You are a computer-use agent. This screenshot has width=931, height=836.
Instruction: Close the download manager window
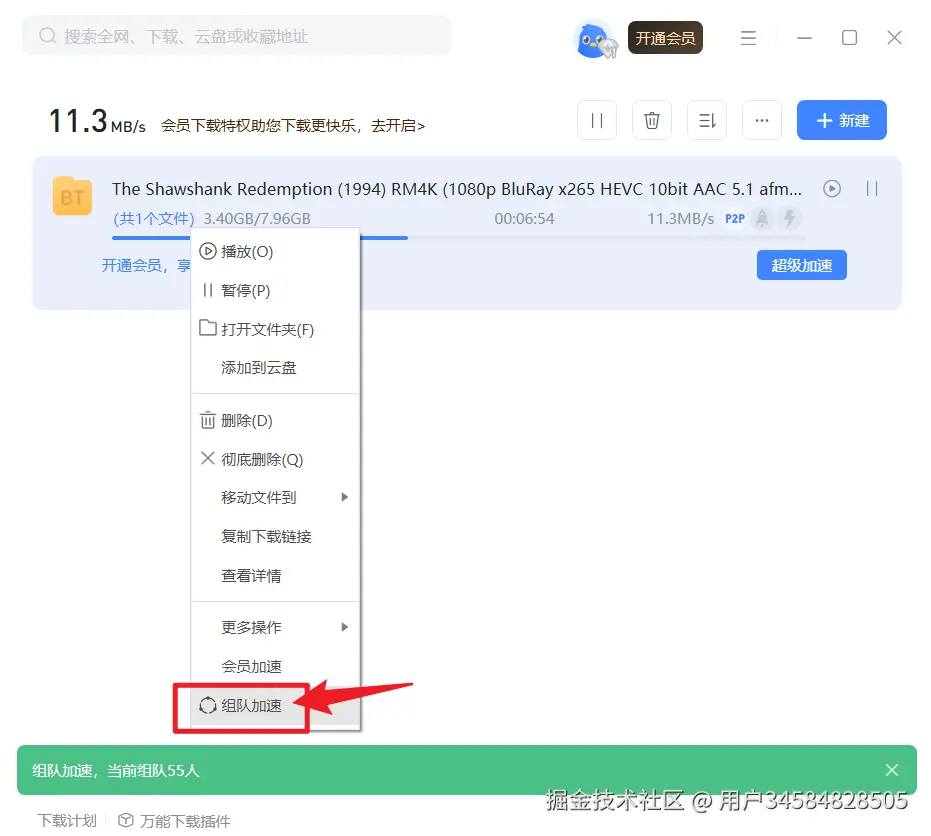(894, 37)
